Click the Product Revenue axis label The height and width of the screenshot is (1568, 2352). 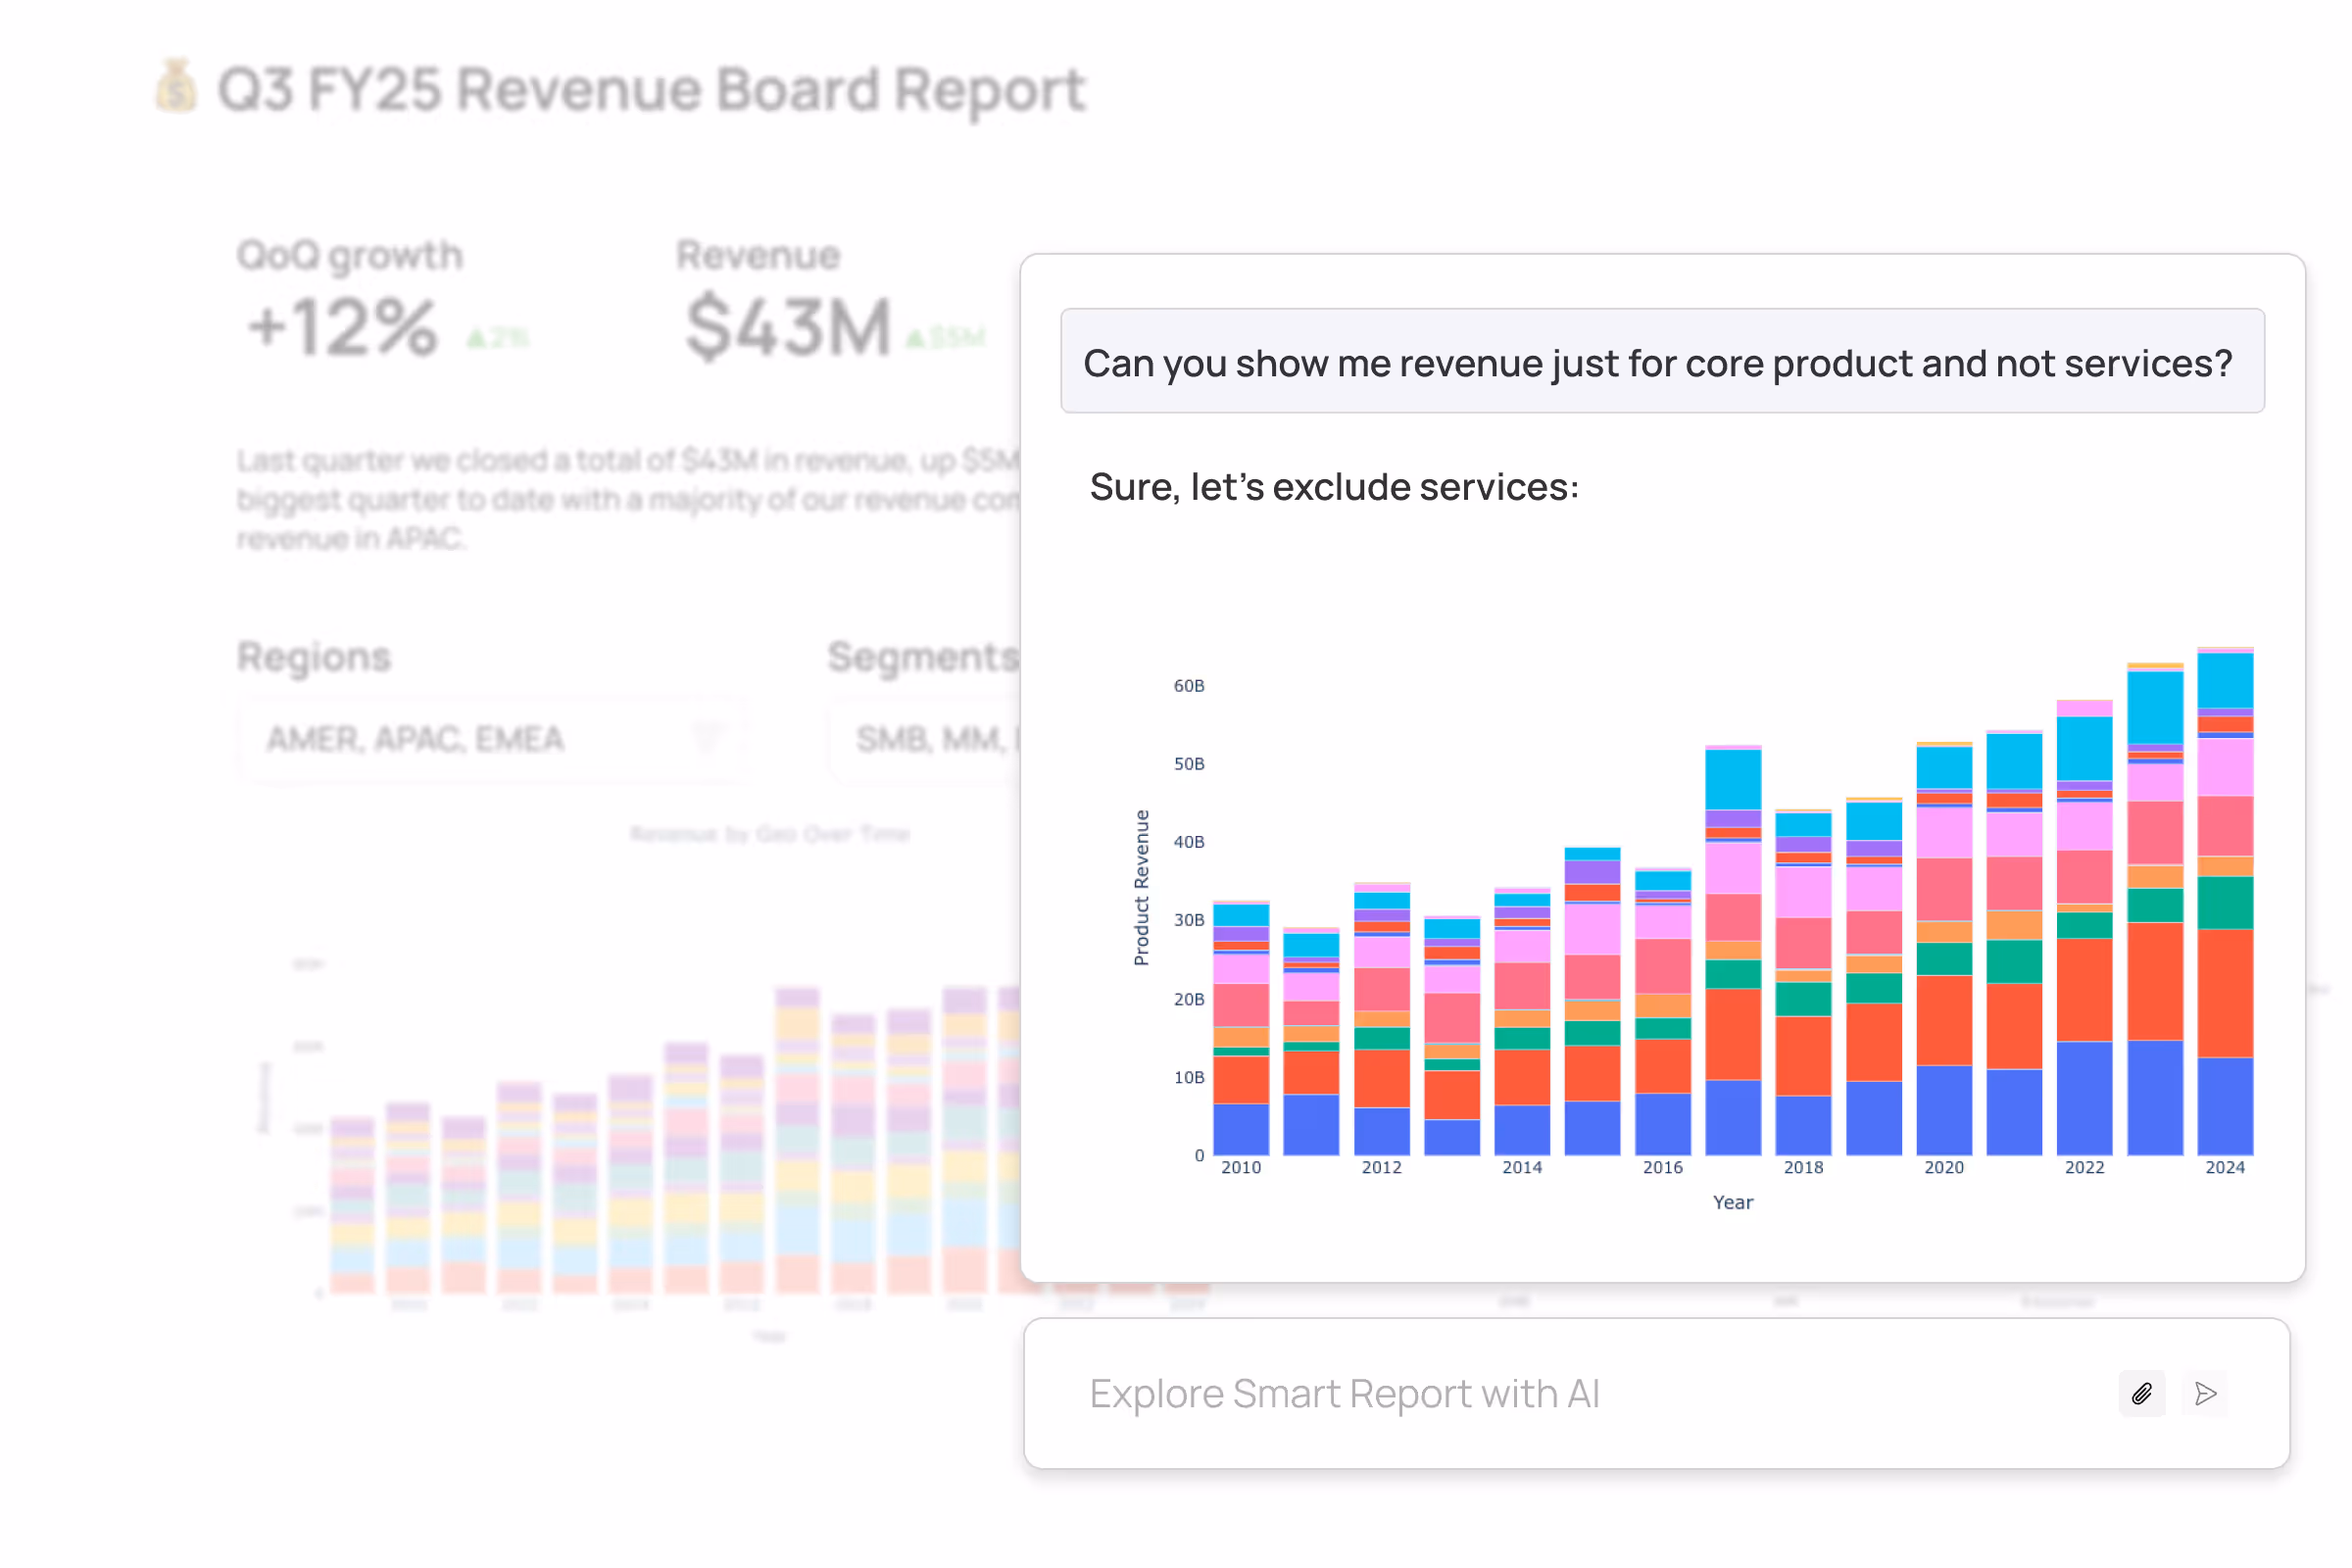tap(1141, 887)
